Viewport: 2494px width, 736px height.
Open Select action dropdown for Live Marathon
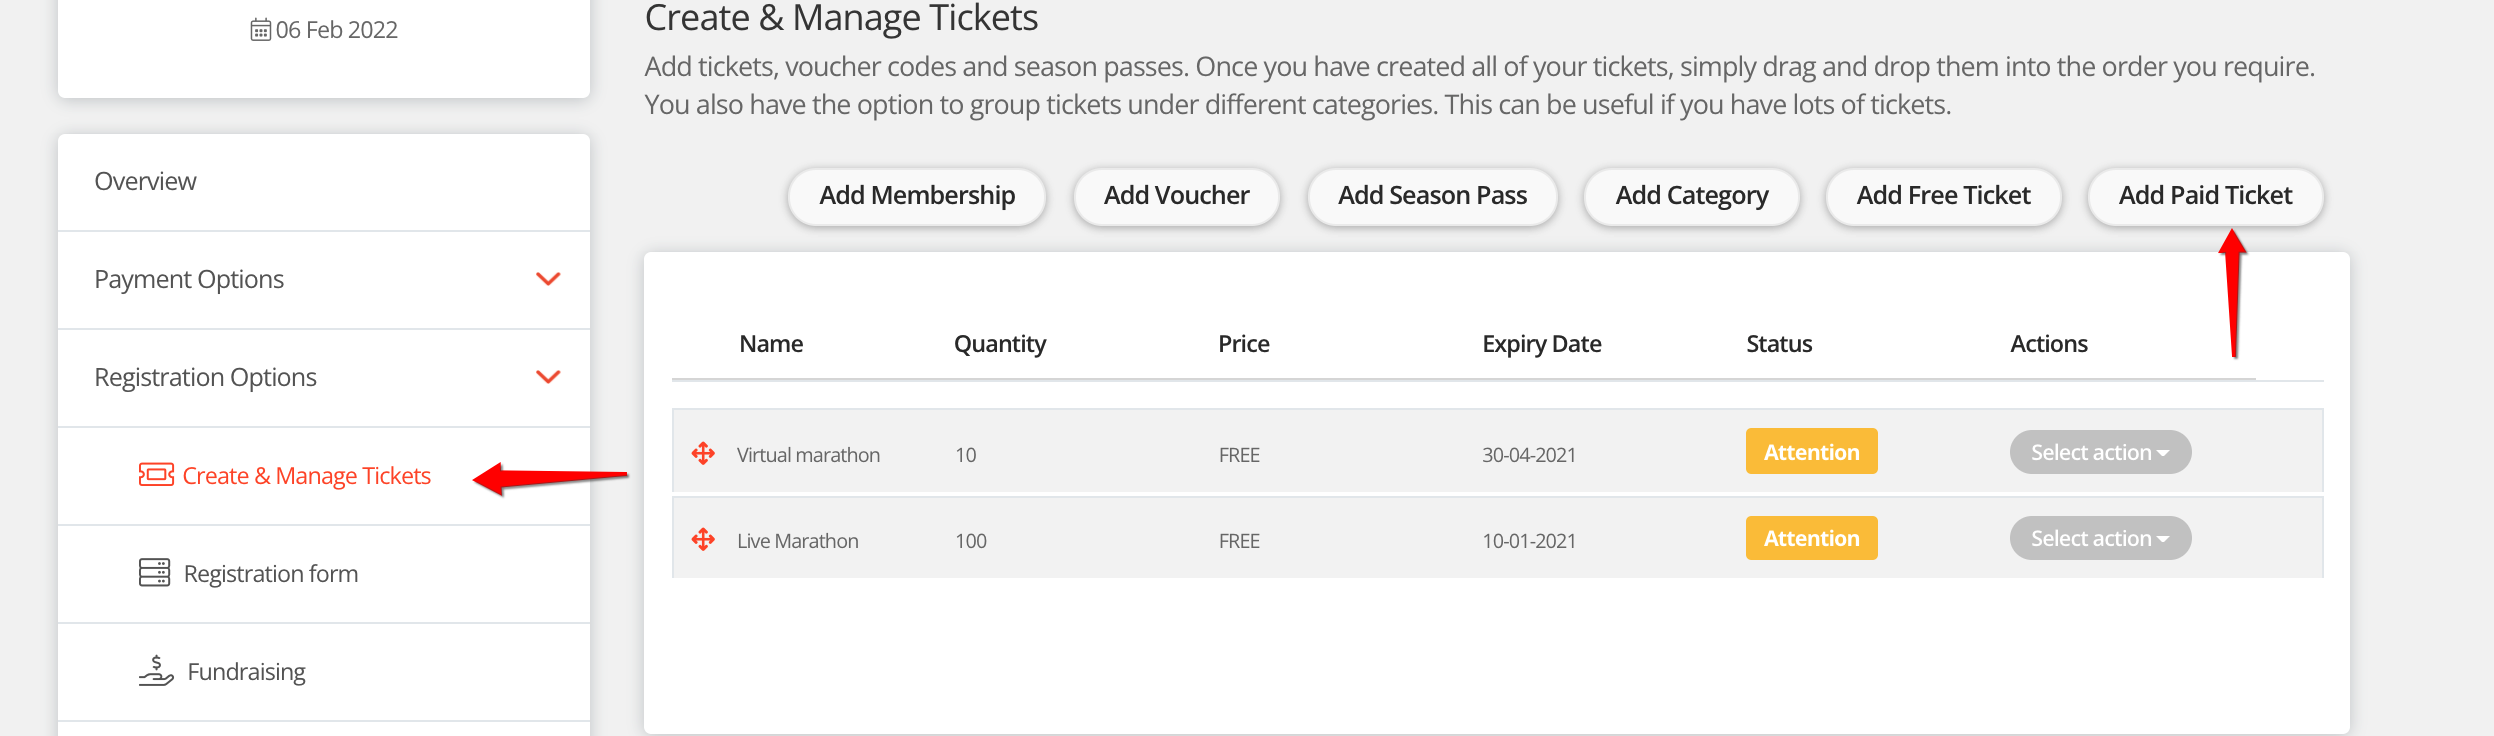pos(2099,539)
